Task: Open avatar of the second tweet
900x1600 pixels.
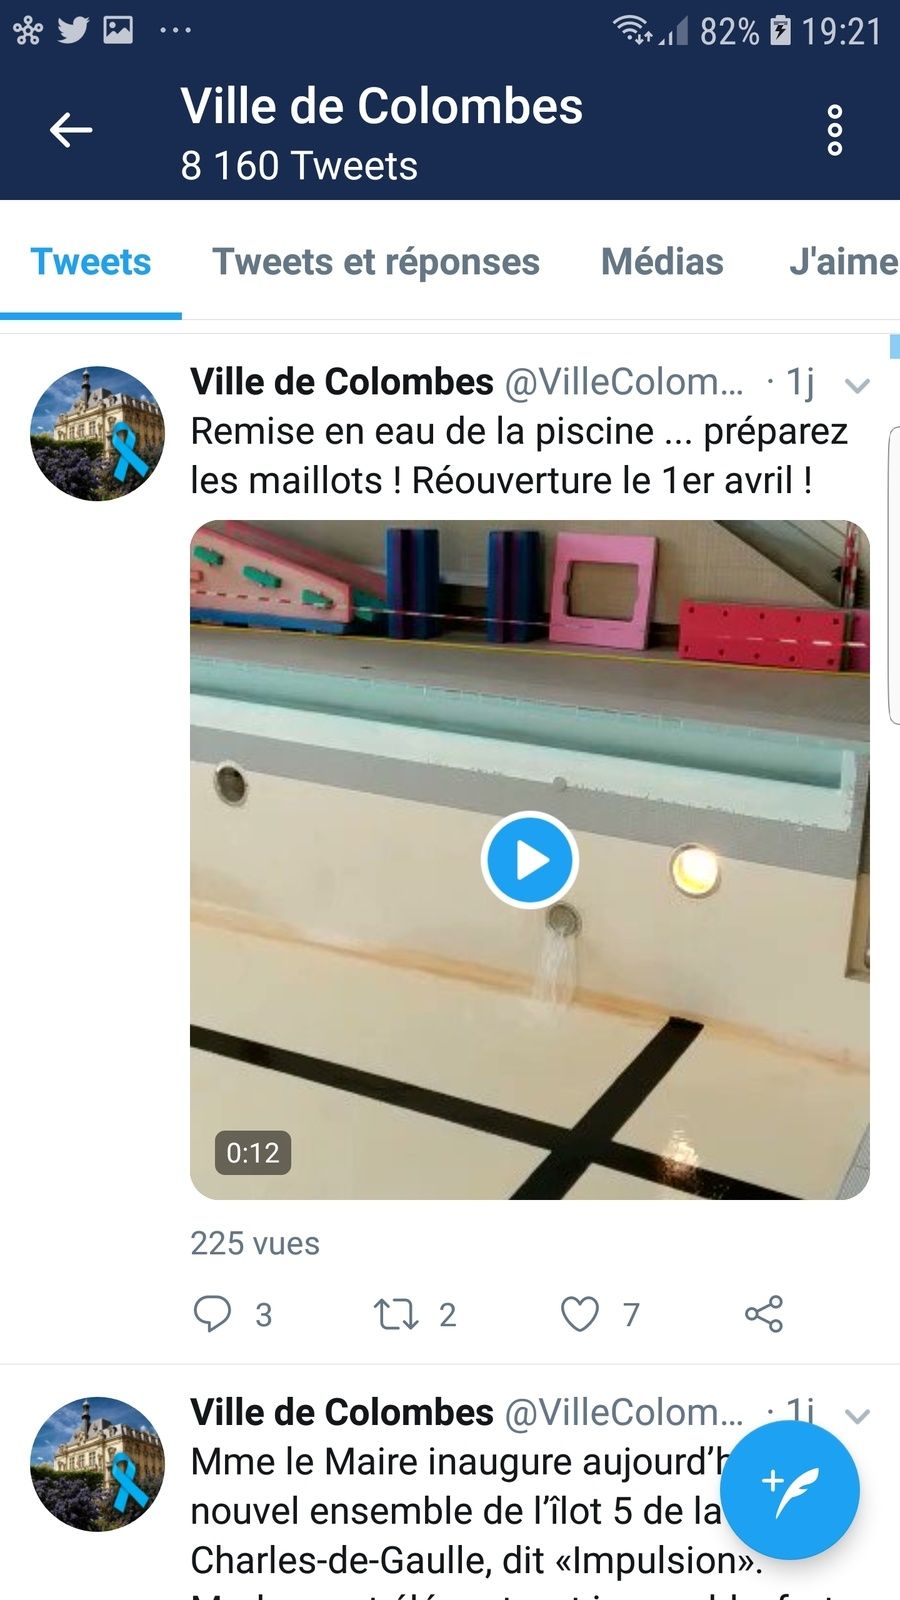Action: [x=97, y=1463]
